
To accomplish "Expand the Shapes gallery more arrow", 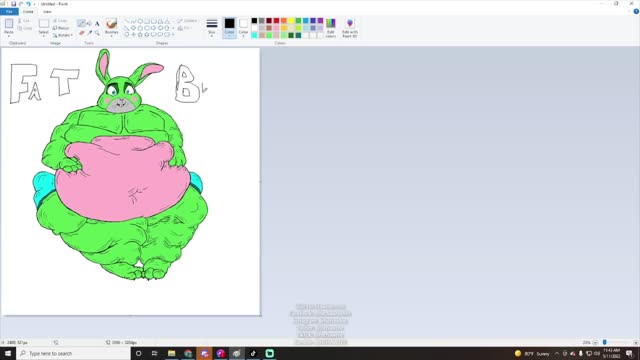I will click(173, 35).
